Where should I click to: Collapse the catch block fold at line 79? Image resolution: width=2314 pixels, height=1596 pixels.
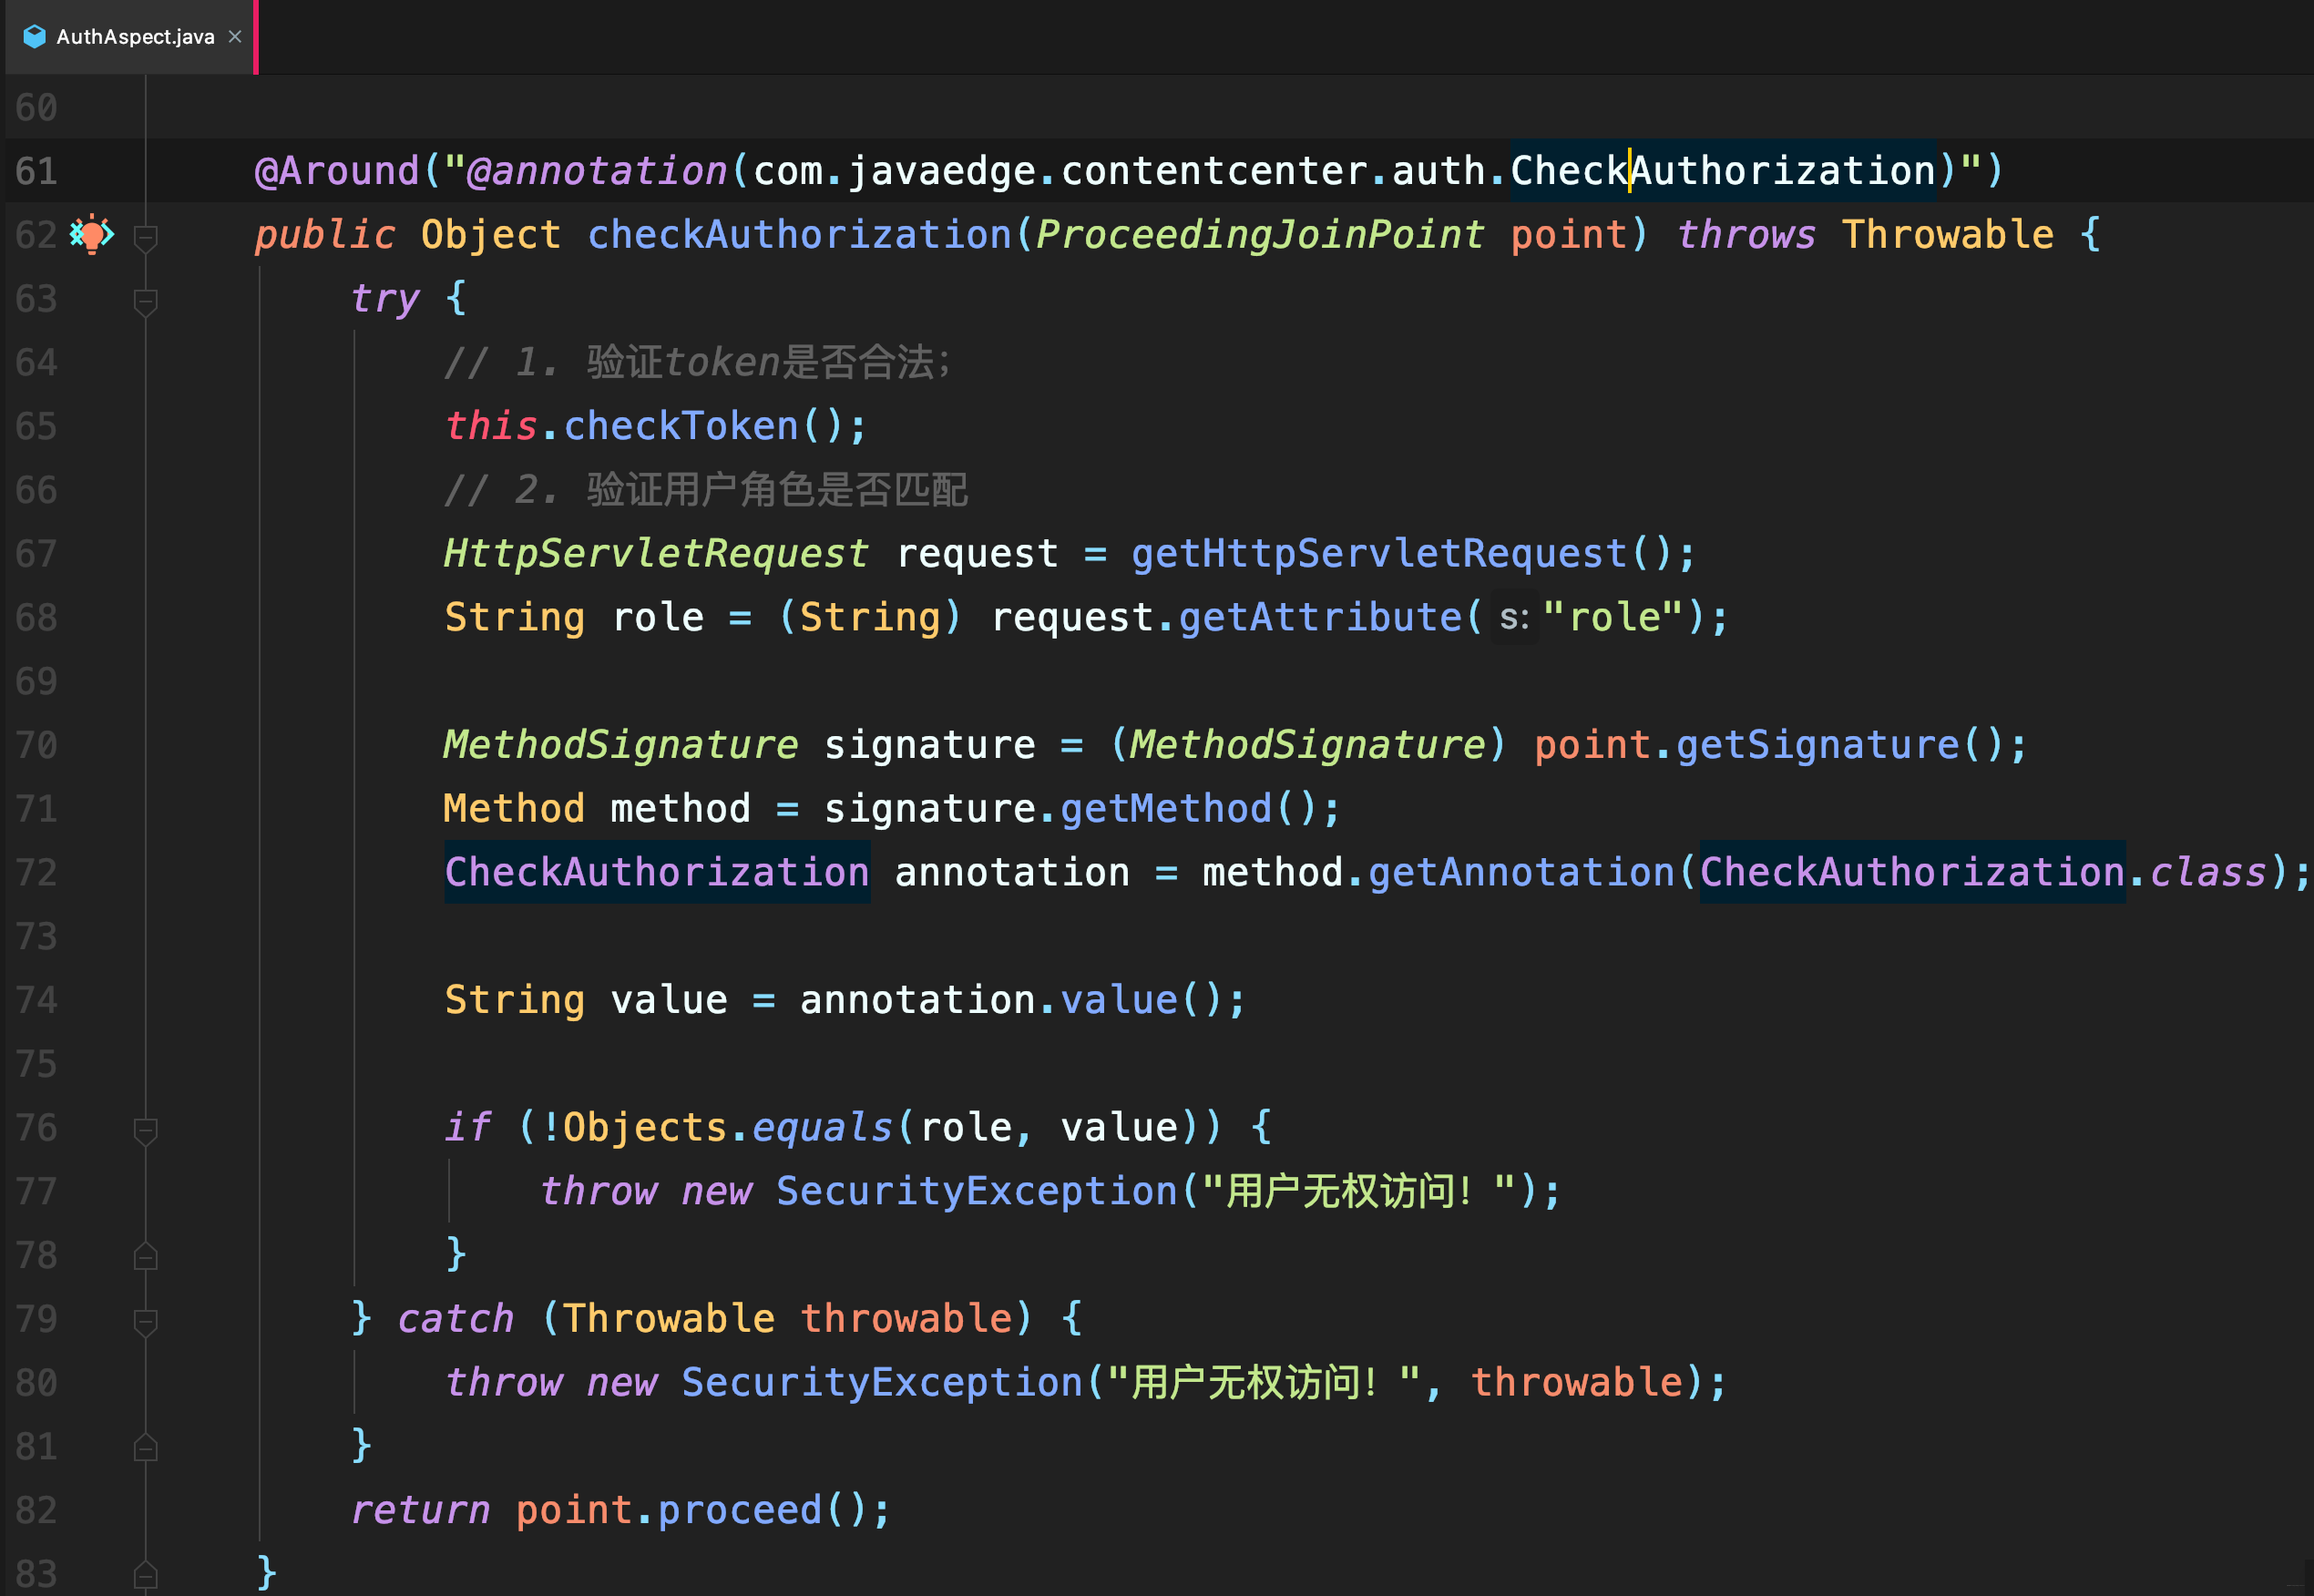145,1321
